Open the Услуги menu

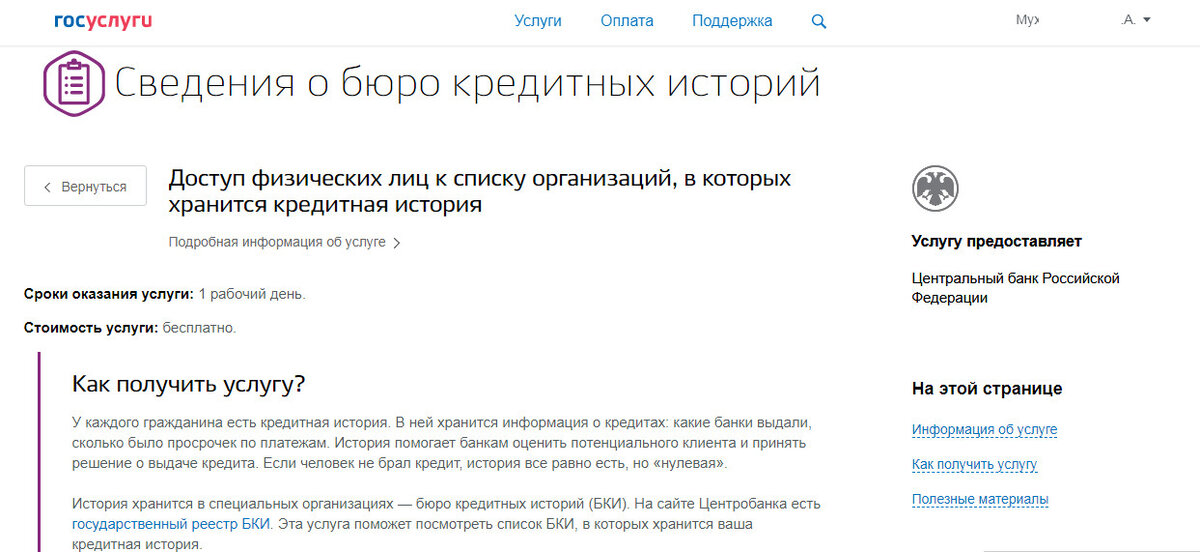(538, 20)
